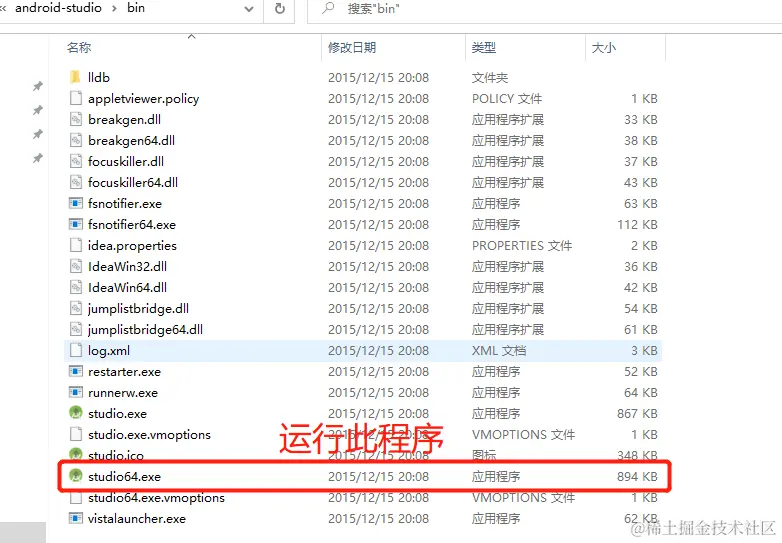Click the POLICY 文件 type cell

507,99
